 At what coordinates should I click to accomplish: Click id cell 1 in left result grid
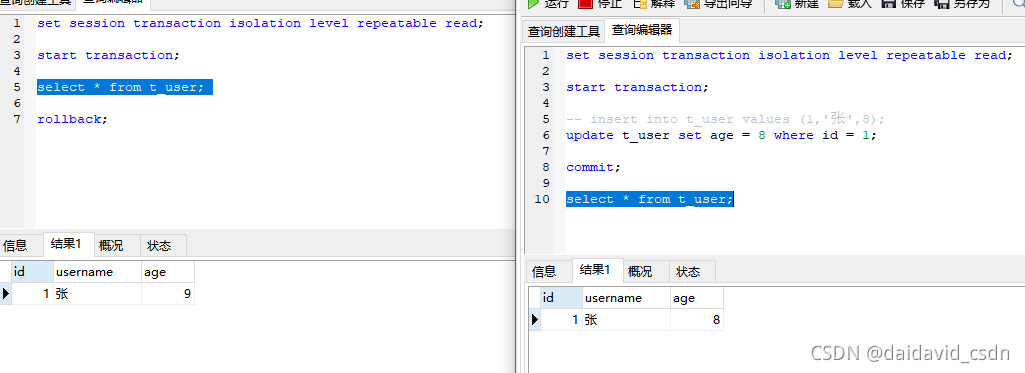pyautogui.click(x=32, y=294)
